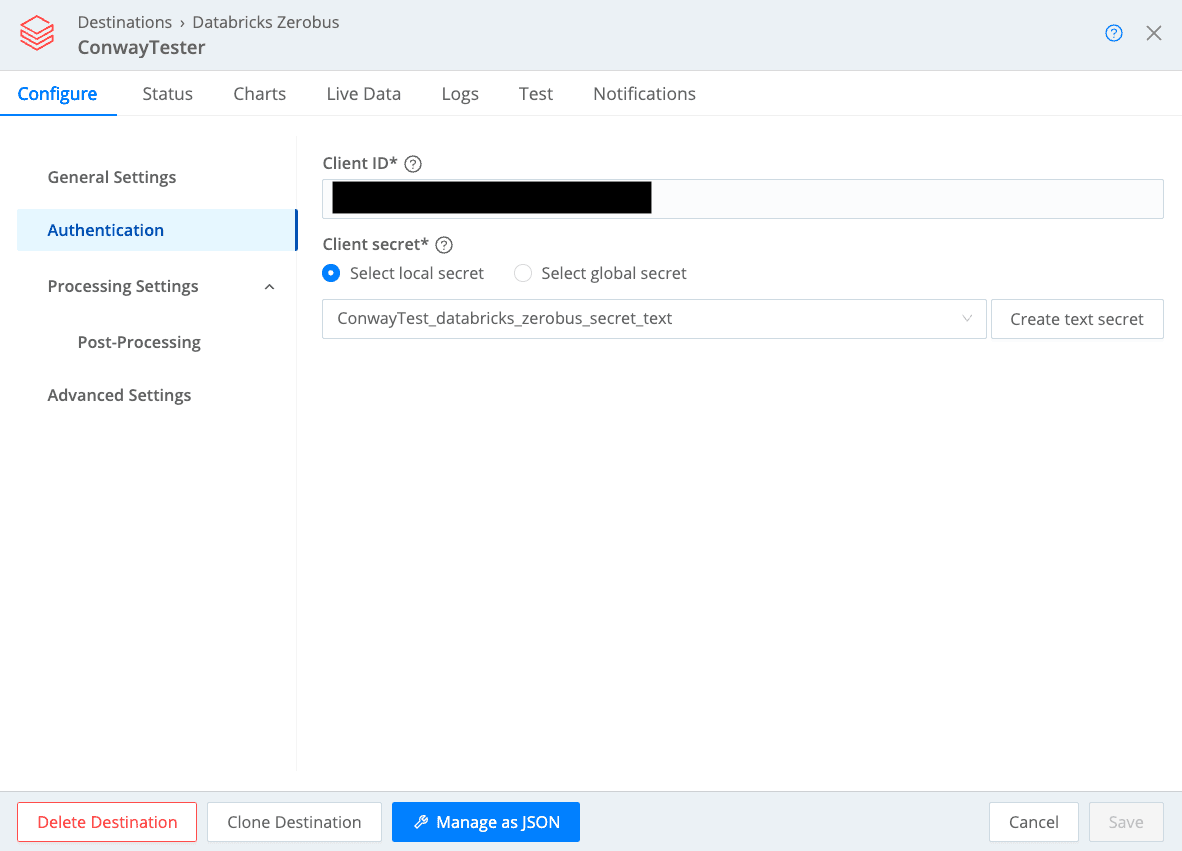
Task: Select the local secret radio option
Action: pyautogui.click(x=331, y=273)
